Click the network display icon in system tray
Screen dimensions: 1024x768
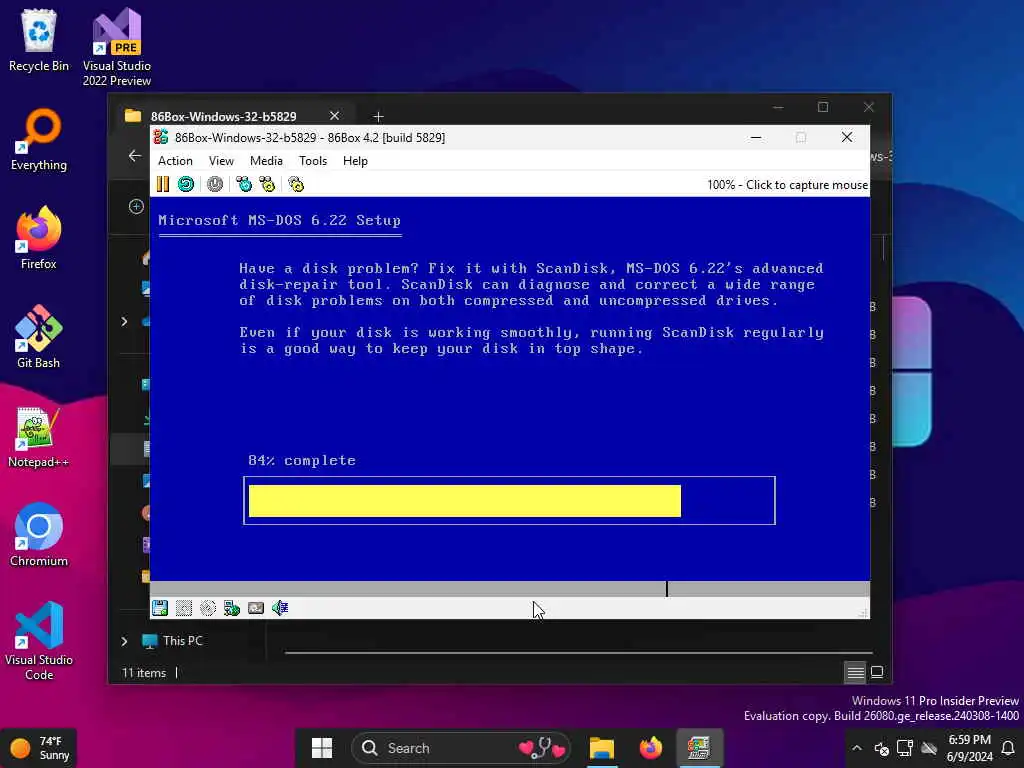(x=904, y=748)
